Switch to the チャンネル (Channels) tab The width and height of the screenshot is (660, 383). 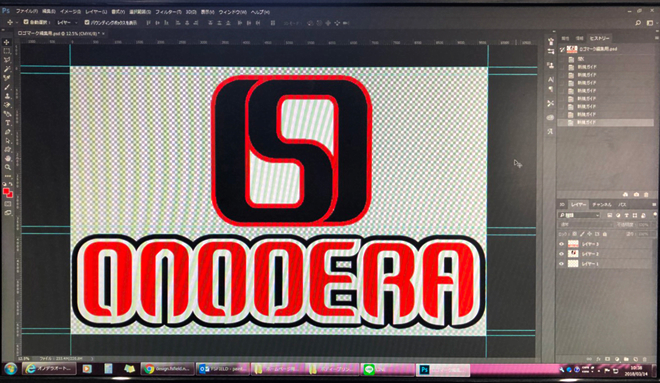[x=602, y=205]
